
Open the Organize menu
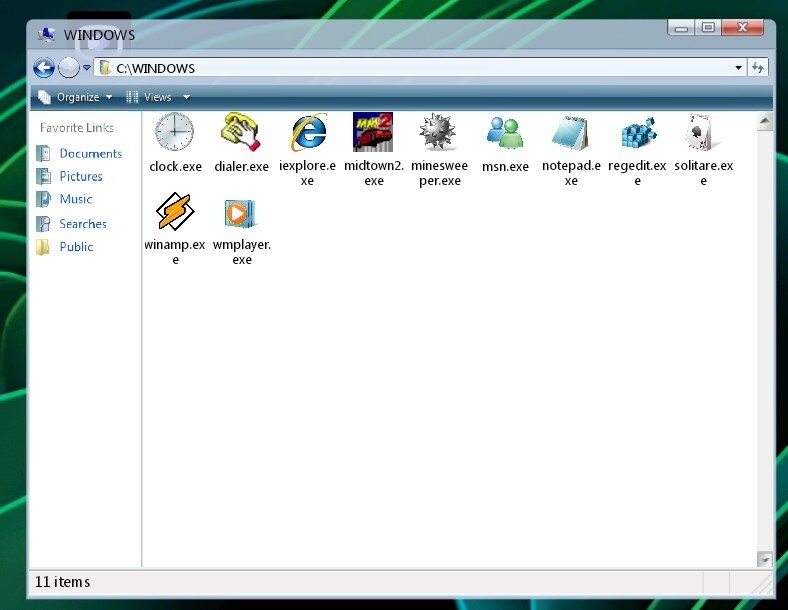[x=75, y=97]
